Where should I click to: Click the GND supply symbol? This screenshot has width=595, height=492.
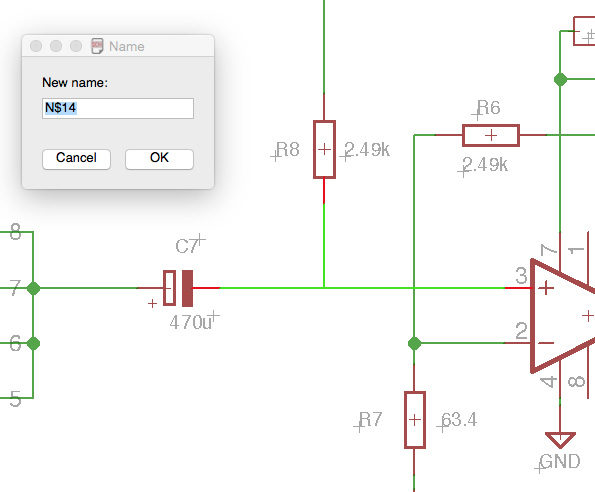560,440
